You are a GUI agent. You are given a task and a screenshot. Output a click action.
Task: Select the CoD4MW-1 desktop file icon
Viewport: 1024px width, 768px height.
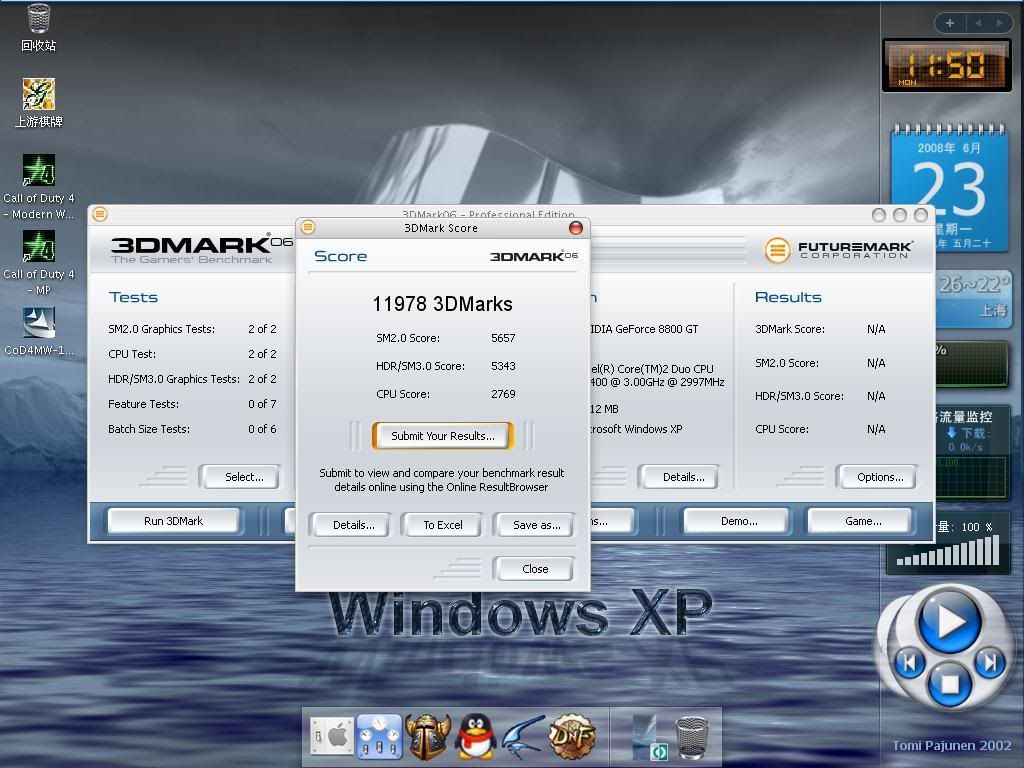tap(39, 331)
